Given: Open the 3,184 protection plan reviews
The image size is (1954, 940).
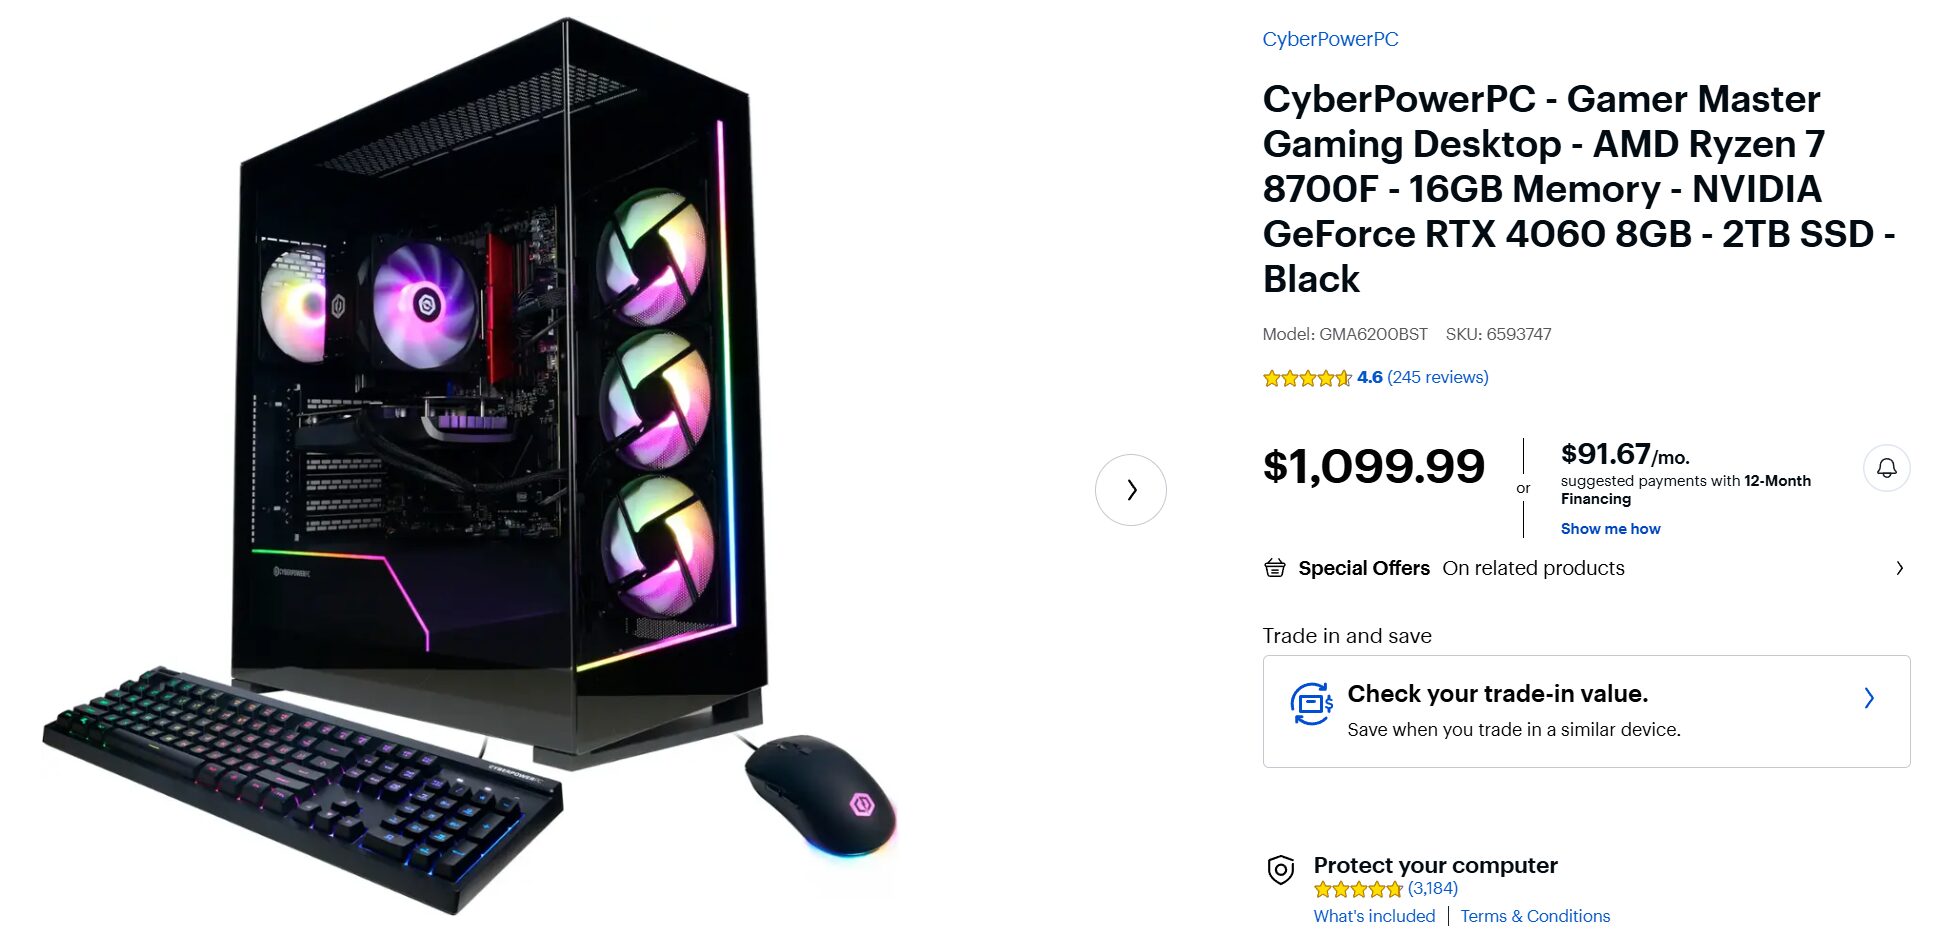Looking at the screenshot, I should [x=1433, y=888].
